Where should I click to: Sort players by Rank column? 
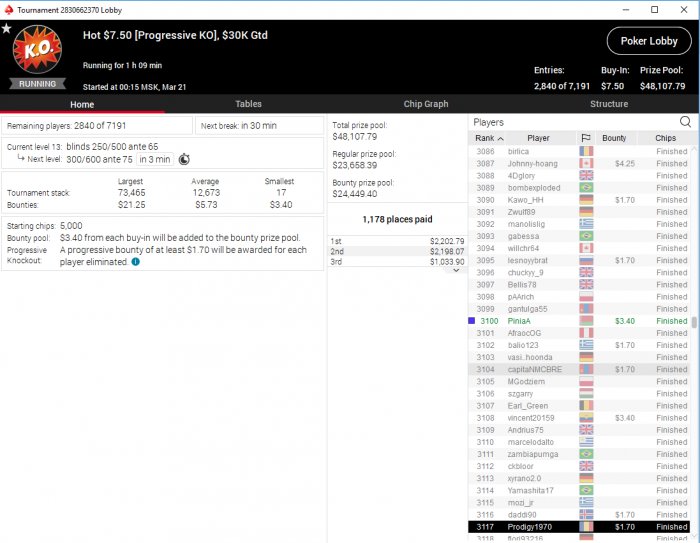[489, 138]
